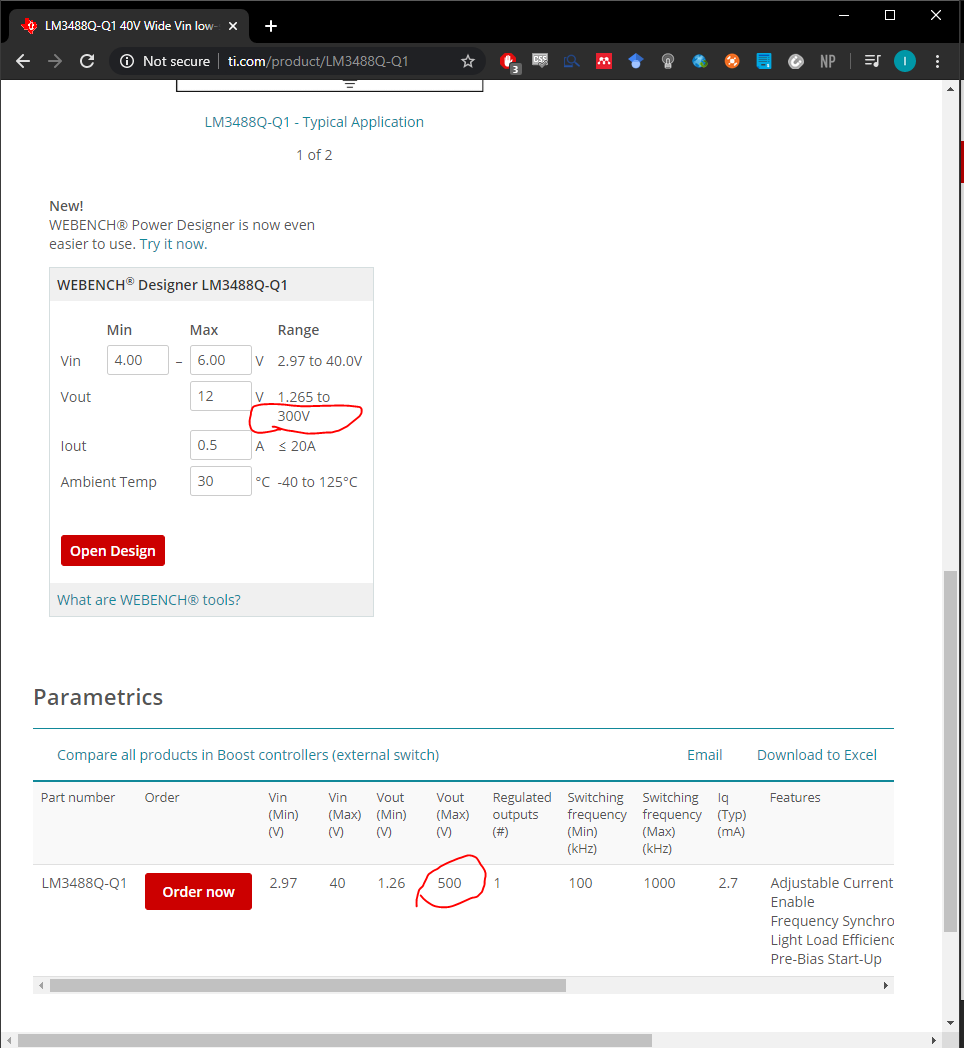Click the parametrics table horizontal scrollbar thumb

click(308, 986)
